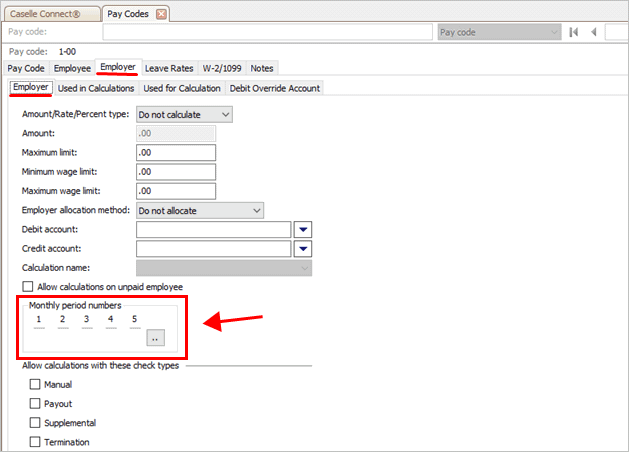Go to first pay code record
Screen dimensions: 629x452
[573, 33]
